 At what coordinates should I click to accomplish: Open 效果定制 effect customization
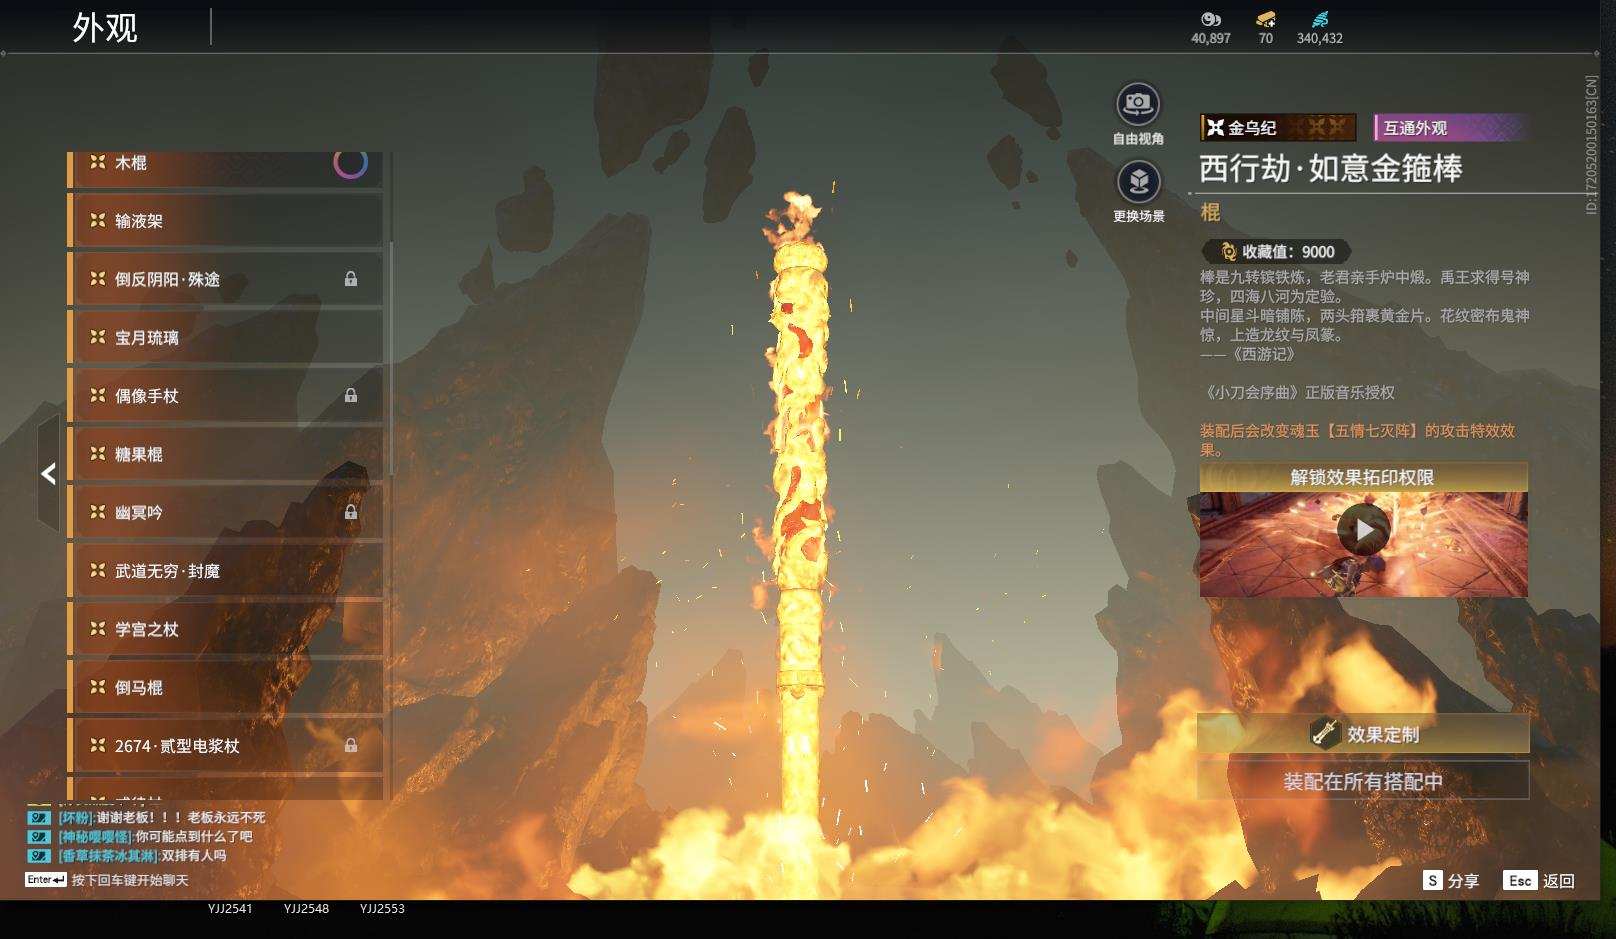pos(1363,734)
